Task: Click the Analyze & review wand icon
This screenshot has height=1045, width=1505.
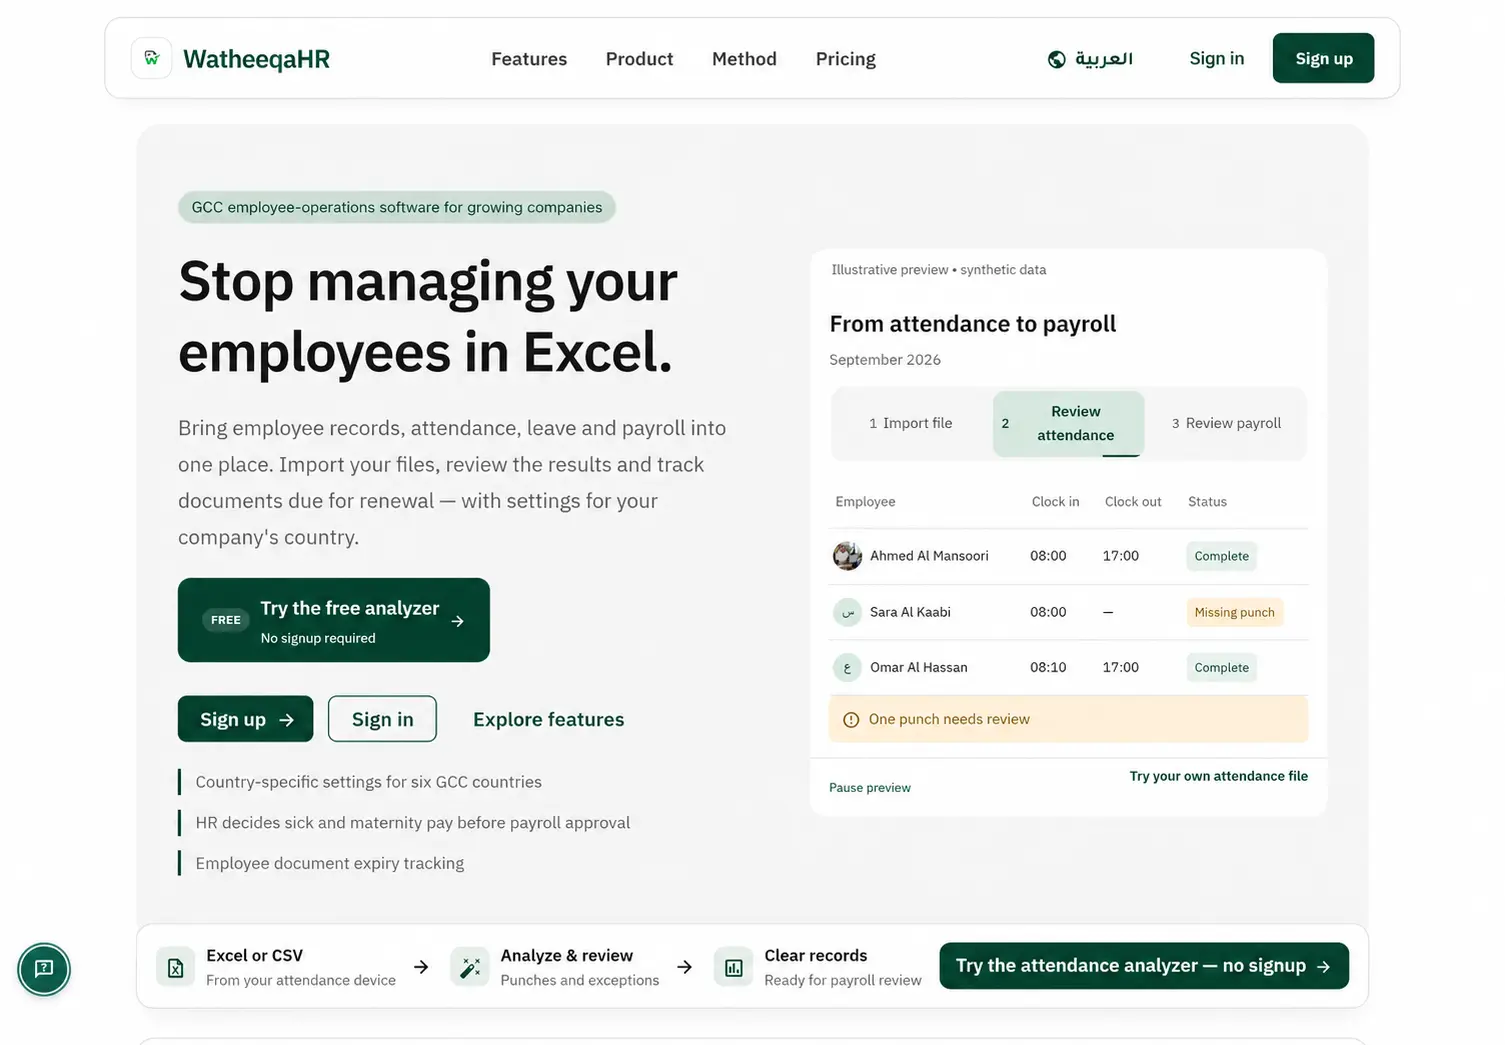Action: click(470, 968)
